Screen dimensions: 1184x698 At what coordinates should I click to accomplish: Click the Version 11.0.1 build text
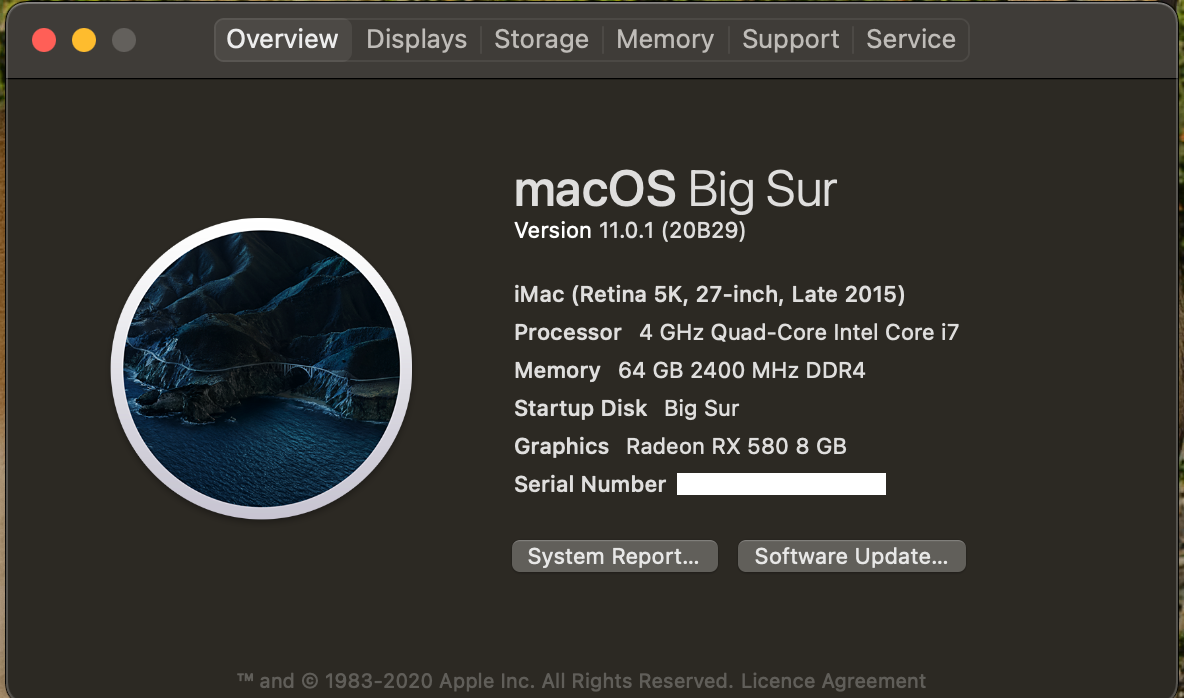pyautogui.click(x=629, y=231)
